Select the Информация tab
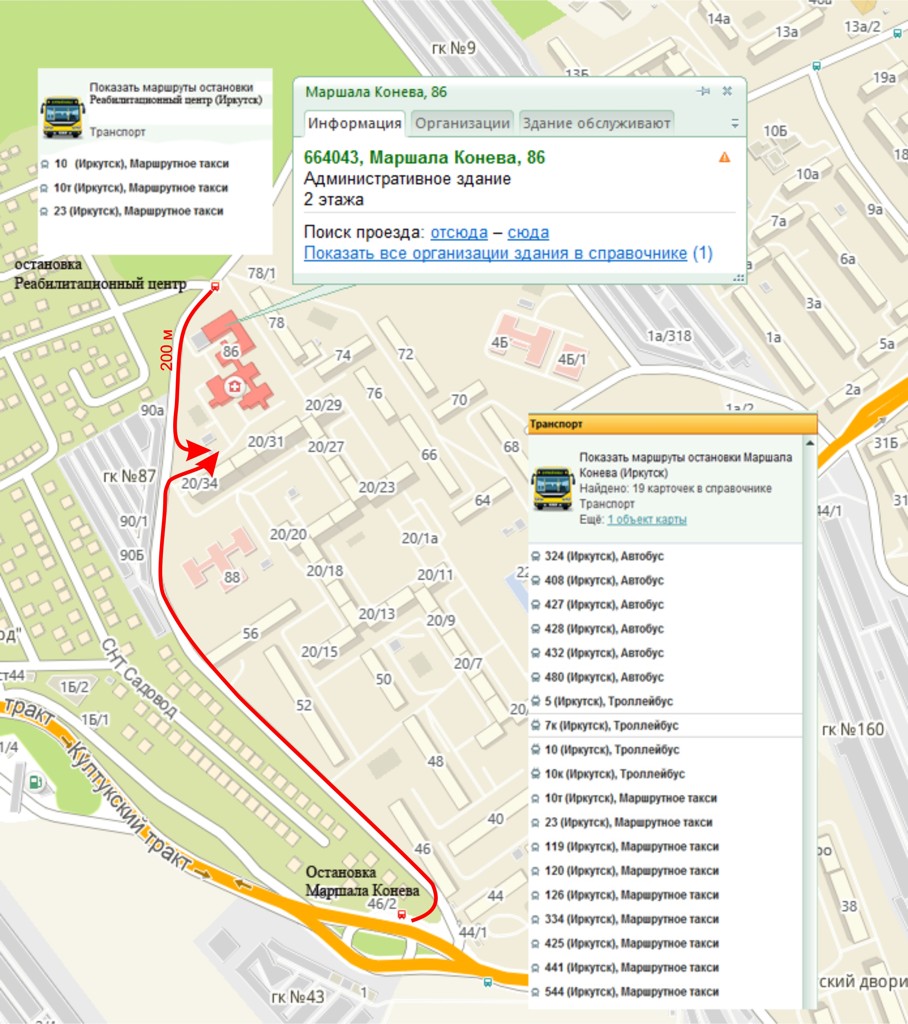908x1024 pixels. point(354,123)
